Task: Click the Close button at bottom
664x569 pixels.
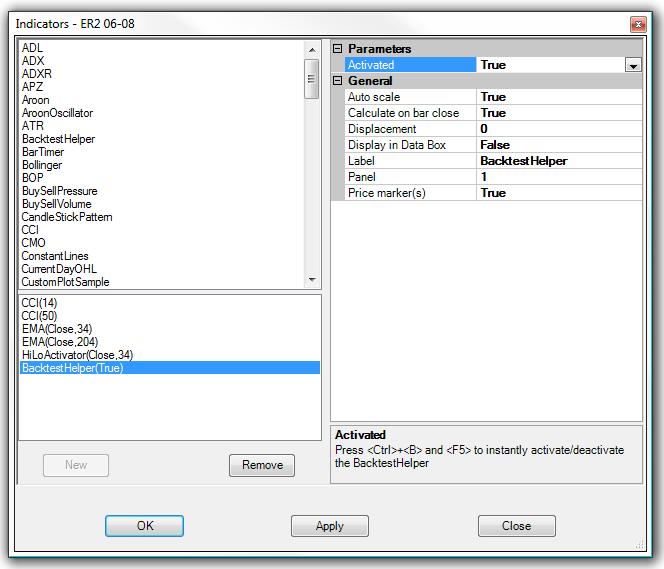Action: (x=517, y=526)
